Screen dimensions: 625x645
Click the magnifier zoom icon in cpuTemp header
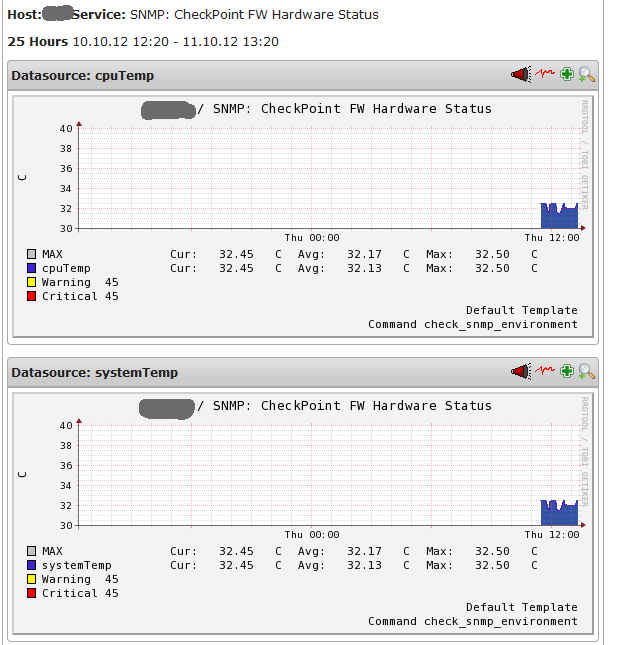(586, 74)
